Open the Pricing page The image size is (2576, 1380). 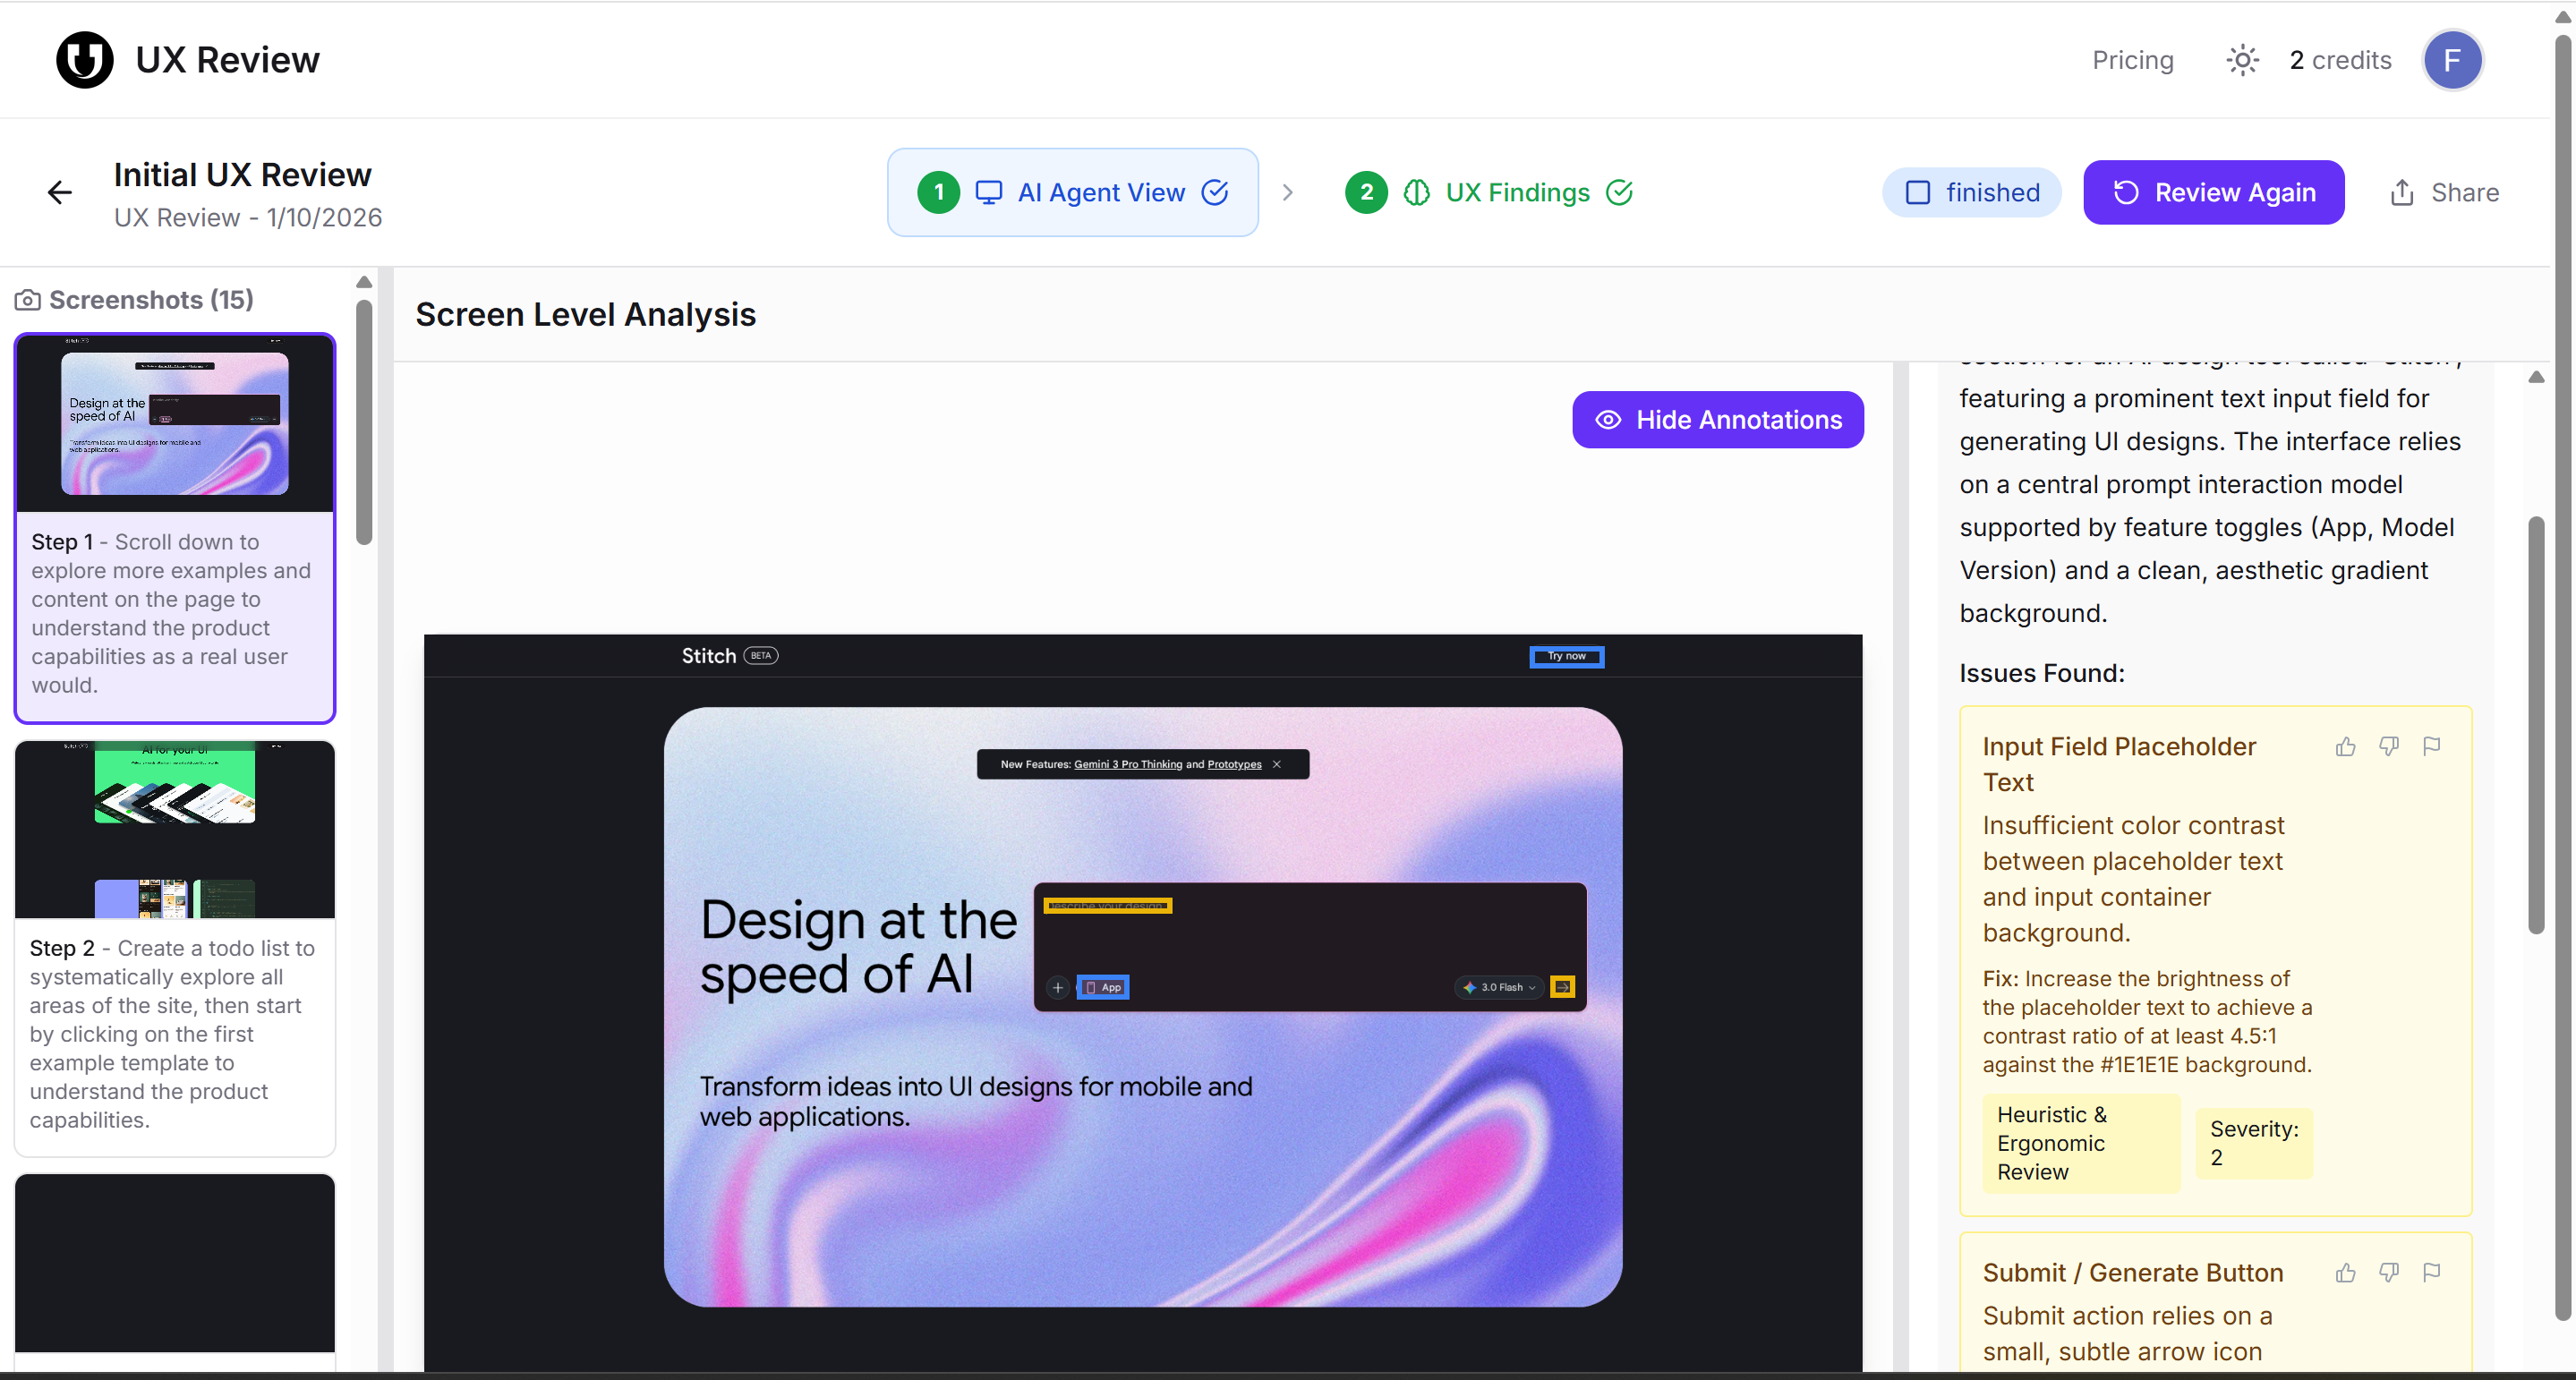[2132, 60]
